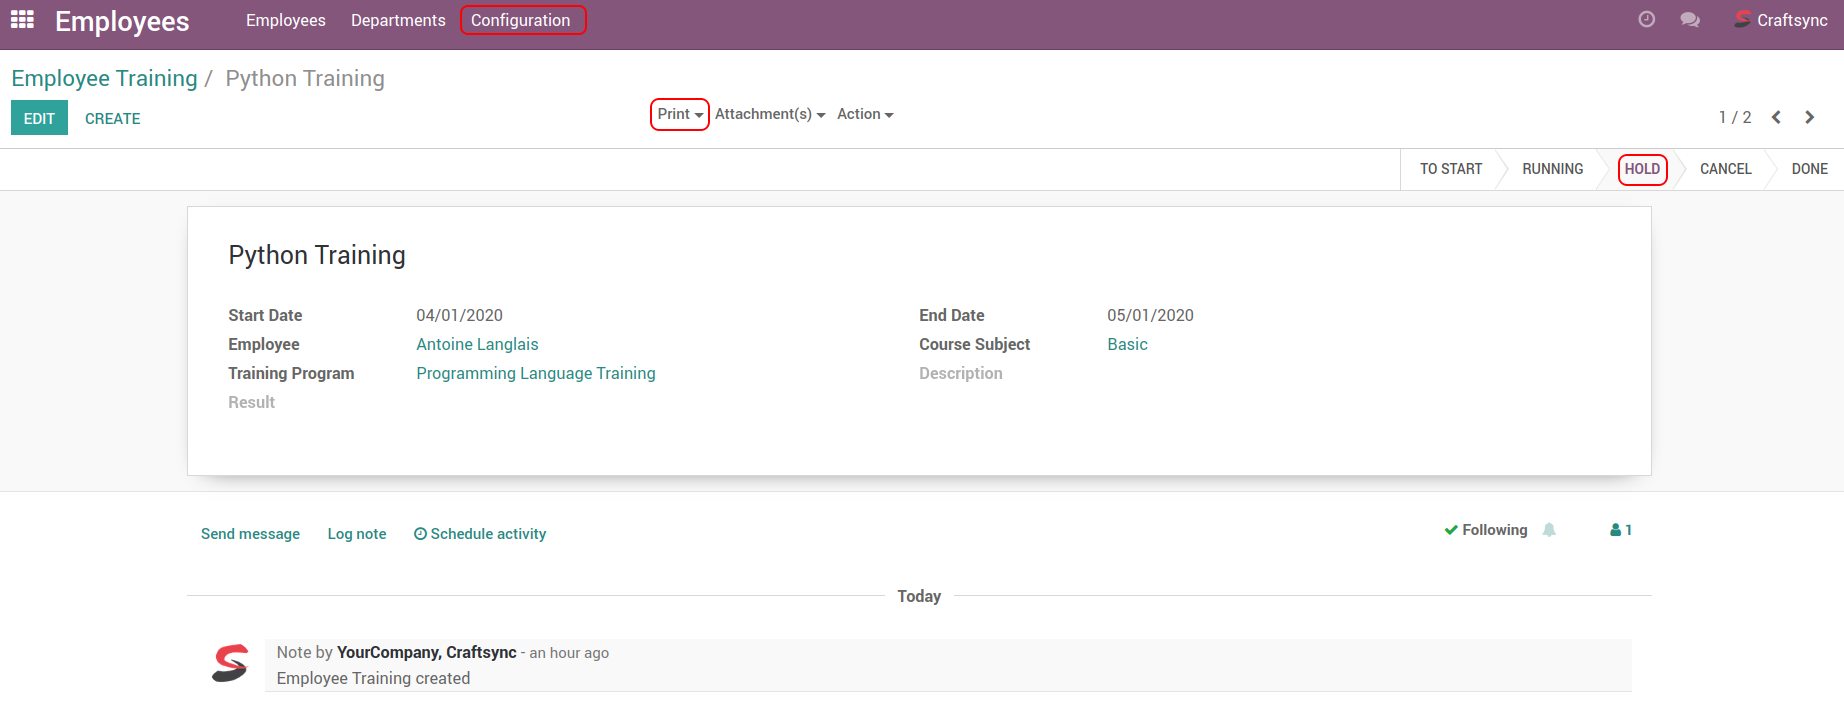
Task: Expand the Attachment(s) dropdown
Action: point(769,114)
